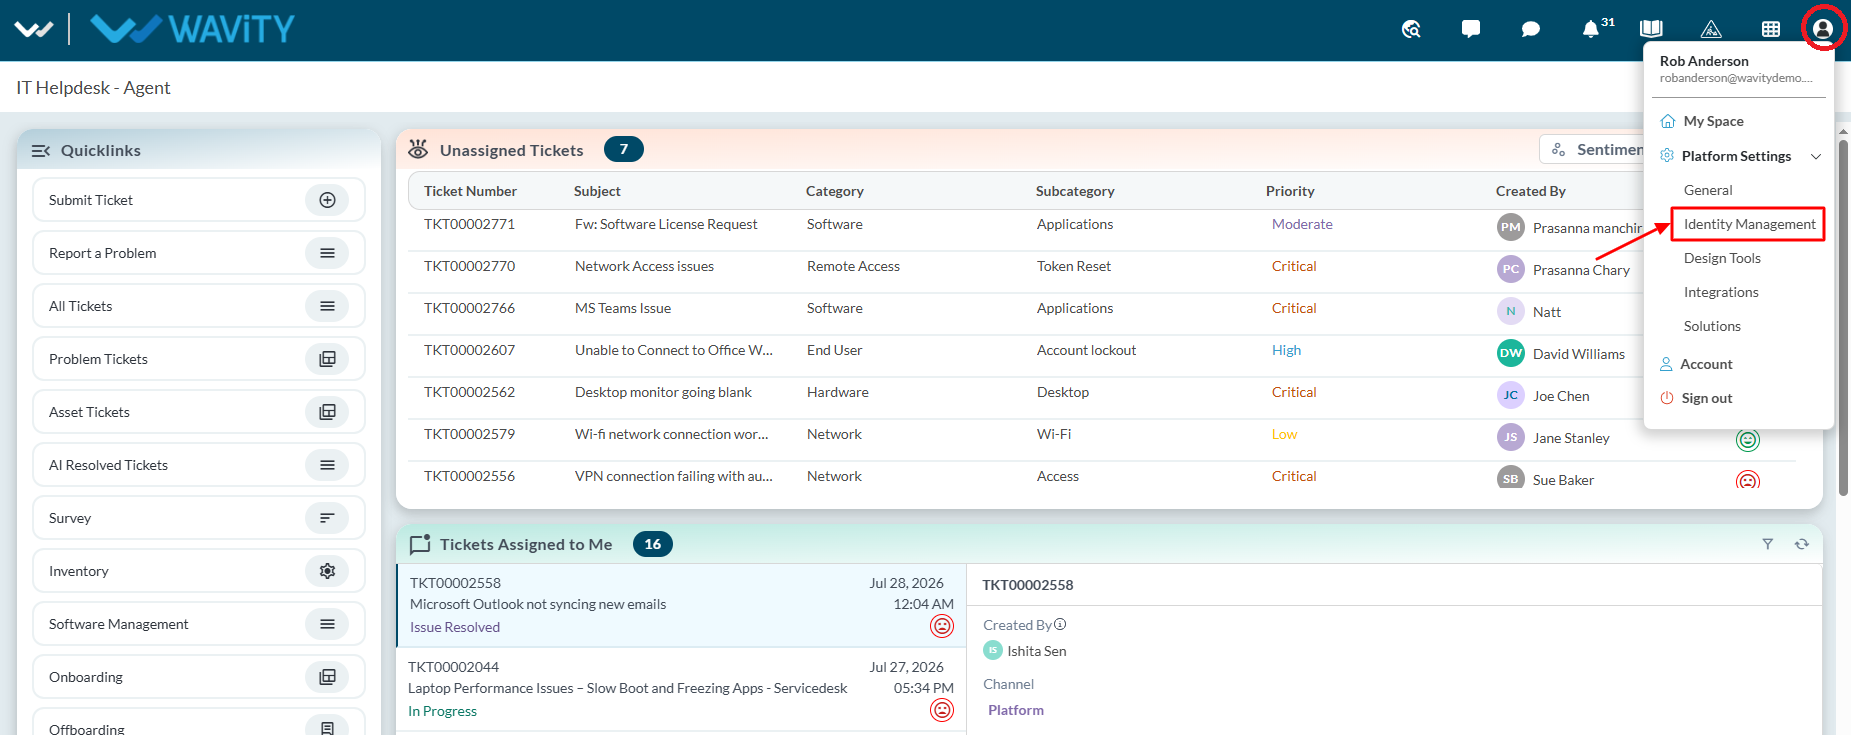This screenshot has height=735, width=1851.
Task: Click Sign out
Action: click(x=1706, y=398)
